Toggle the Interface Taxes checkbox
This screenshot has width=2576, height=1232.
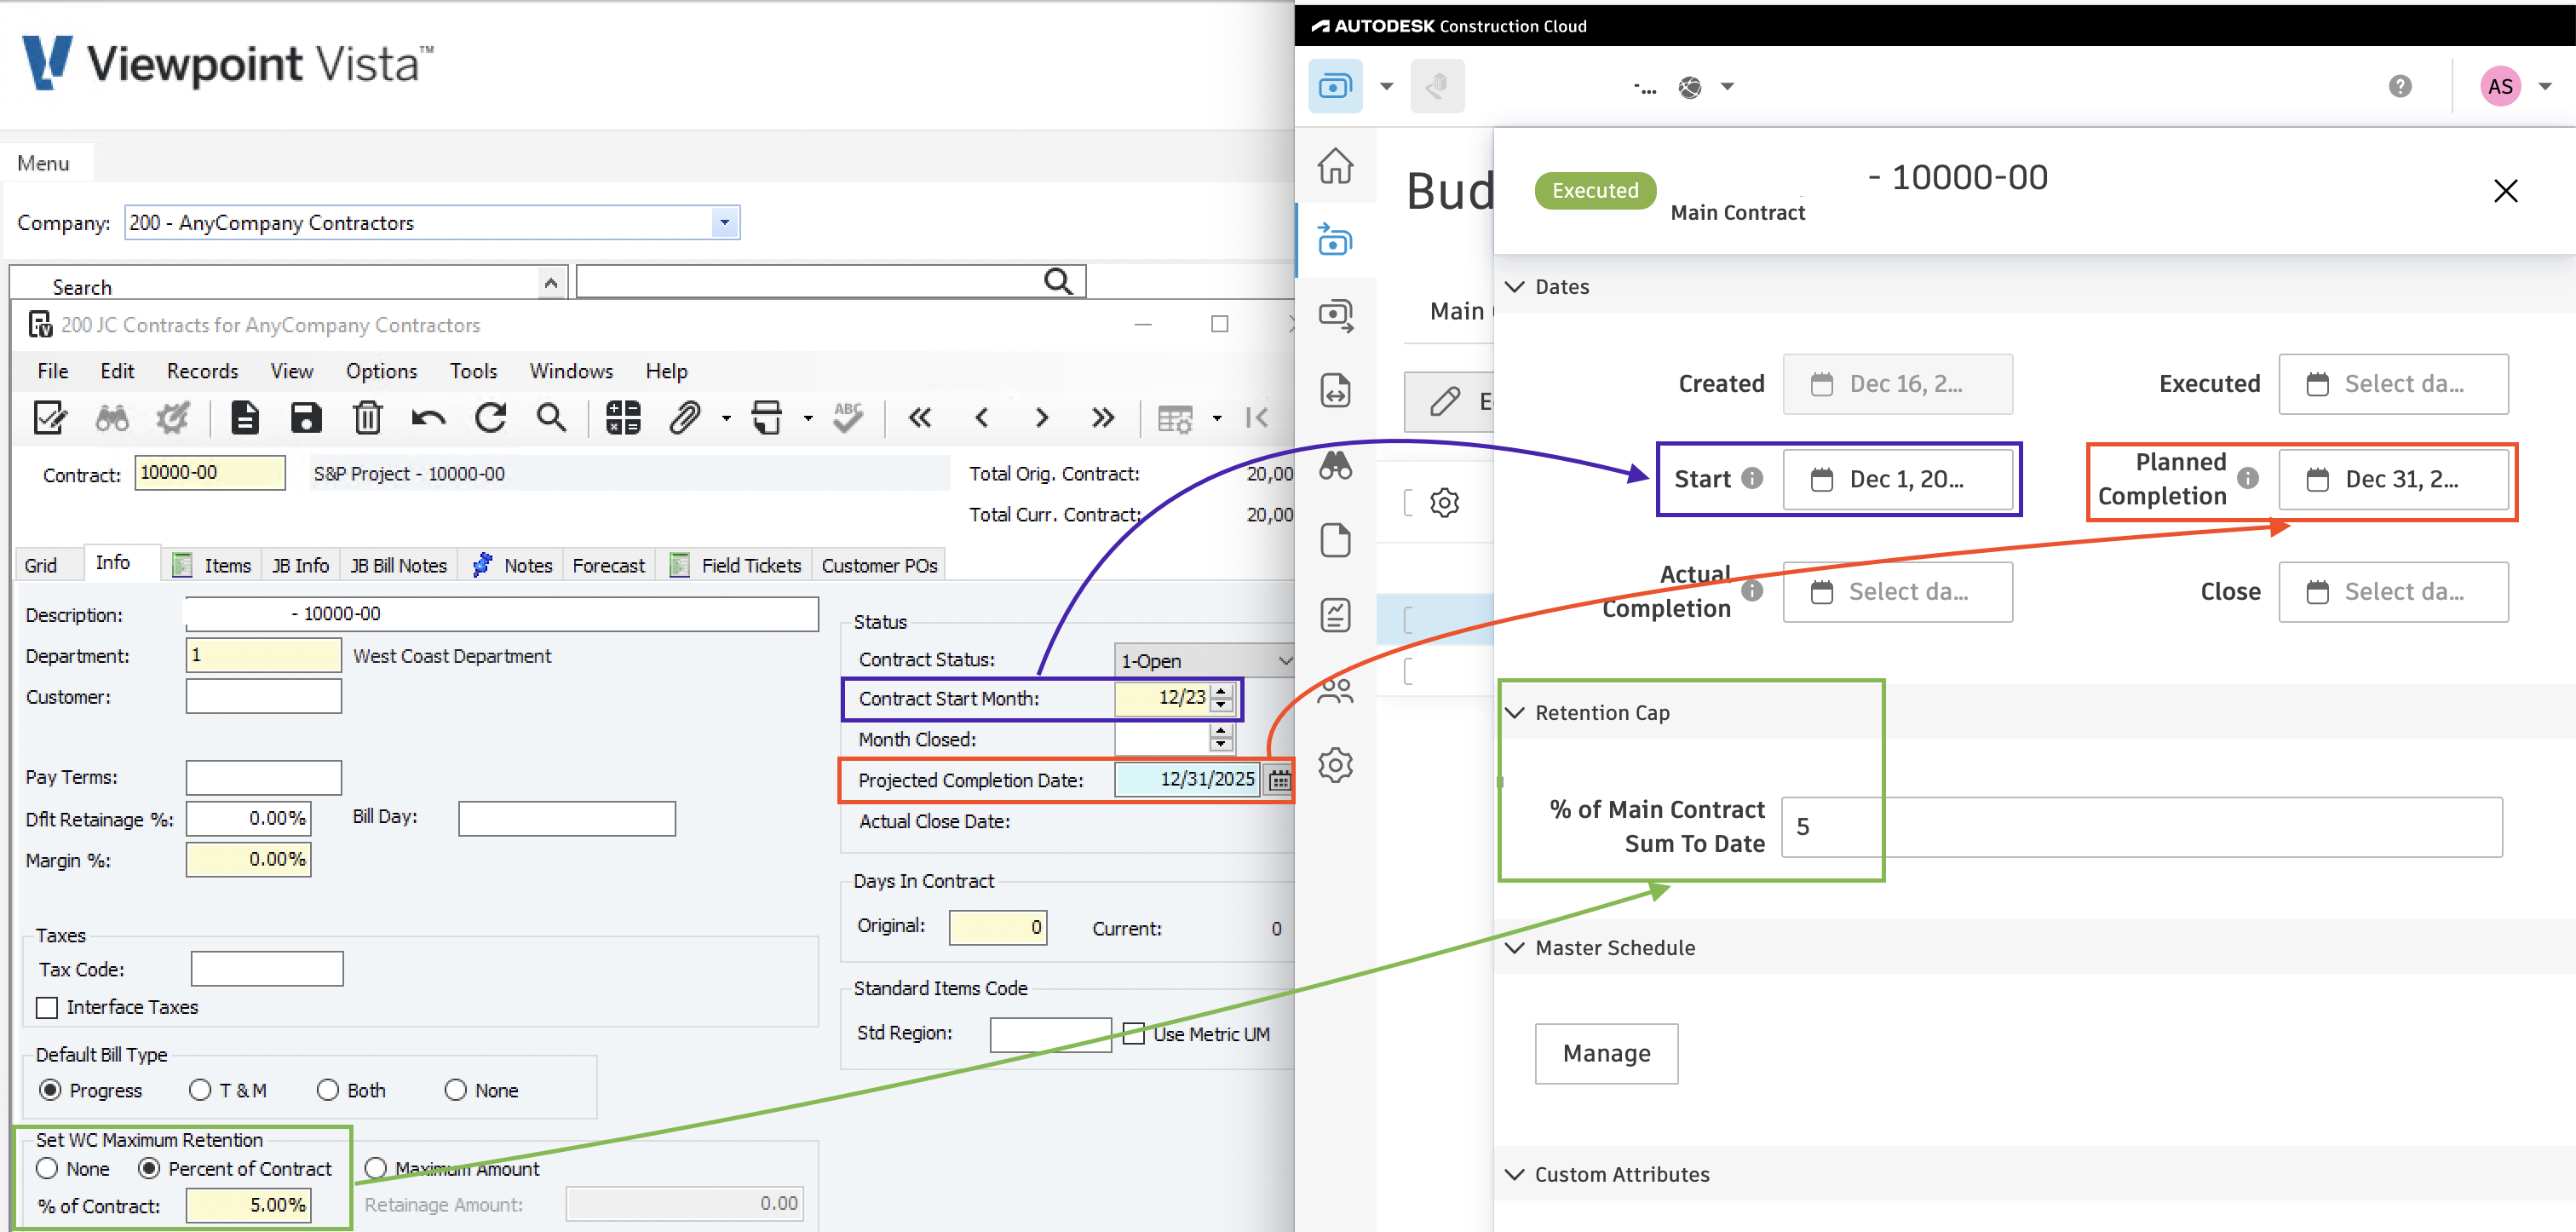click(47, 1007)
